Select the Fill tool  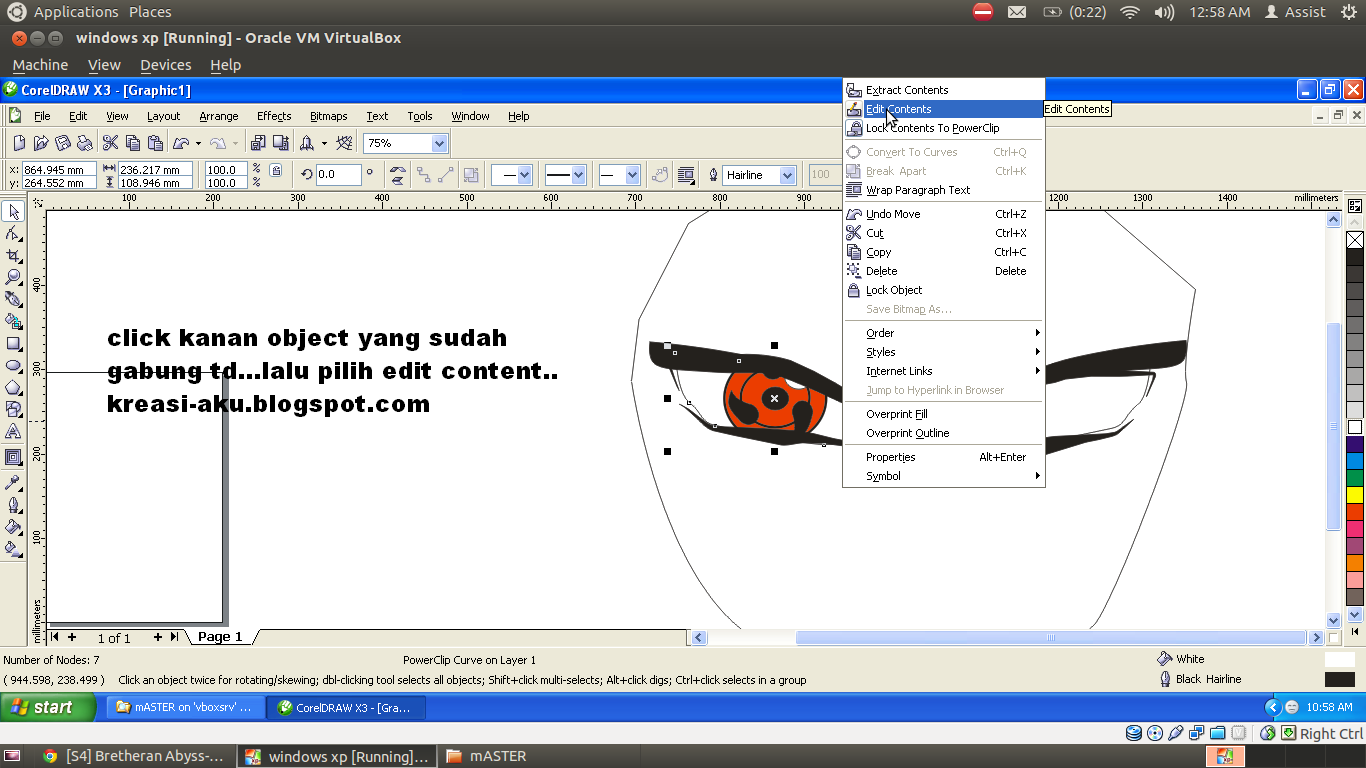(x=13, y=527)
